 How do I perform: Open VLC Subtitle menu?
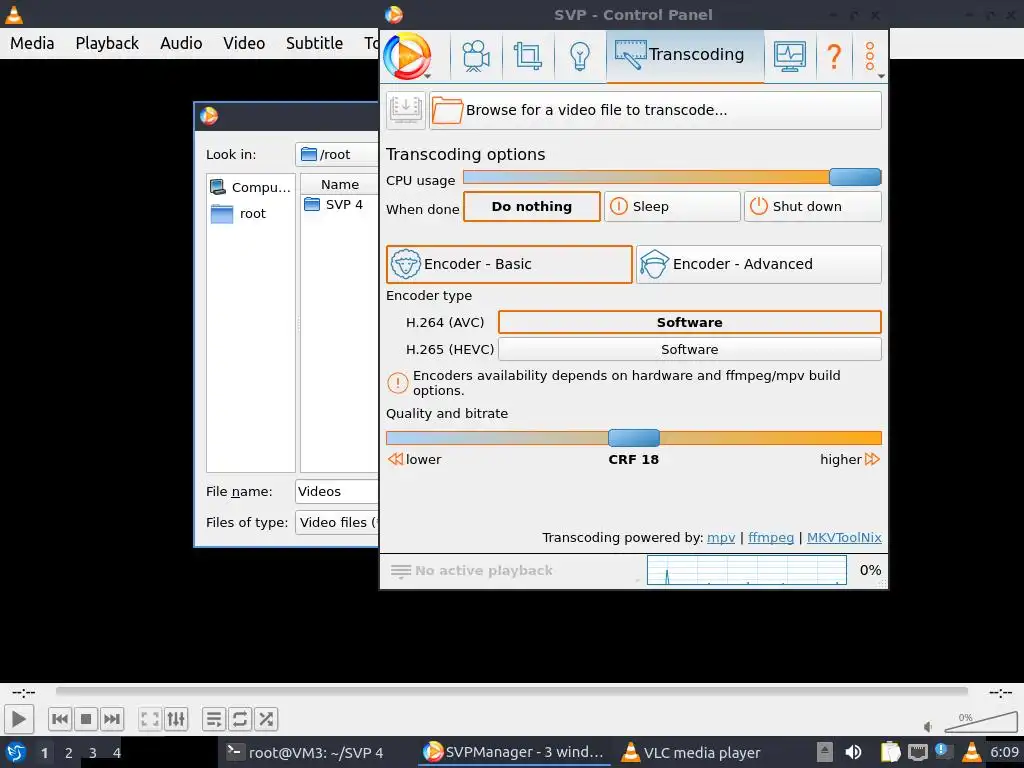(314, 43)
